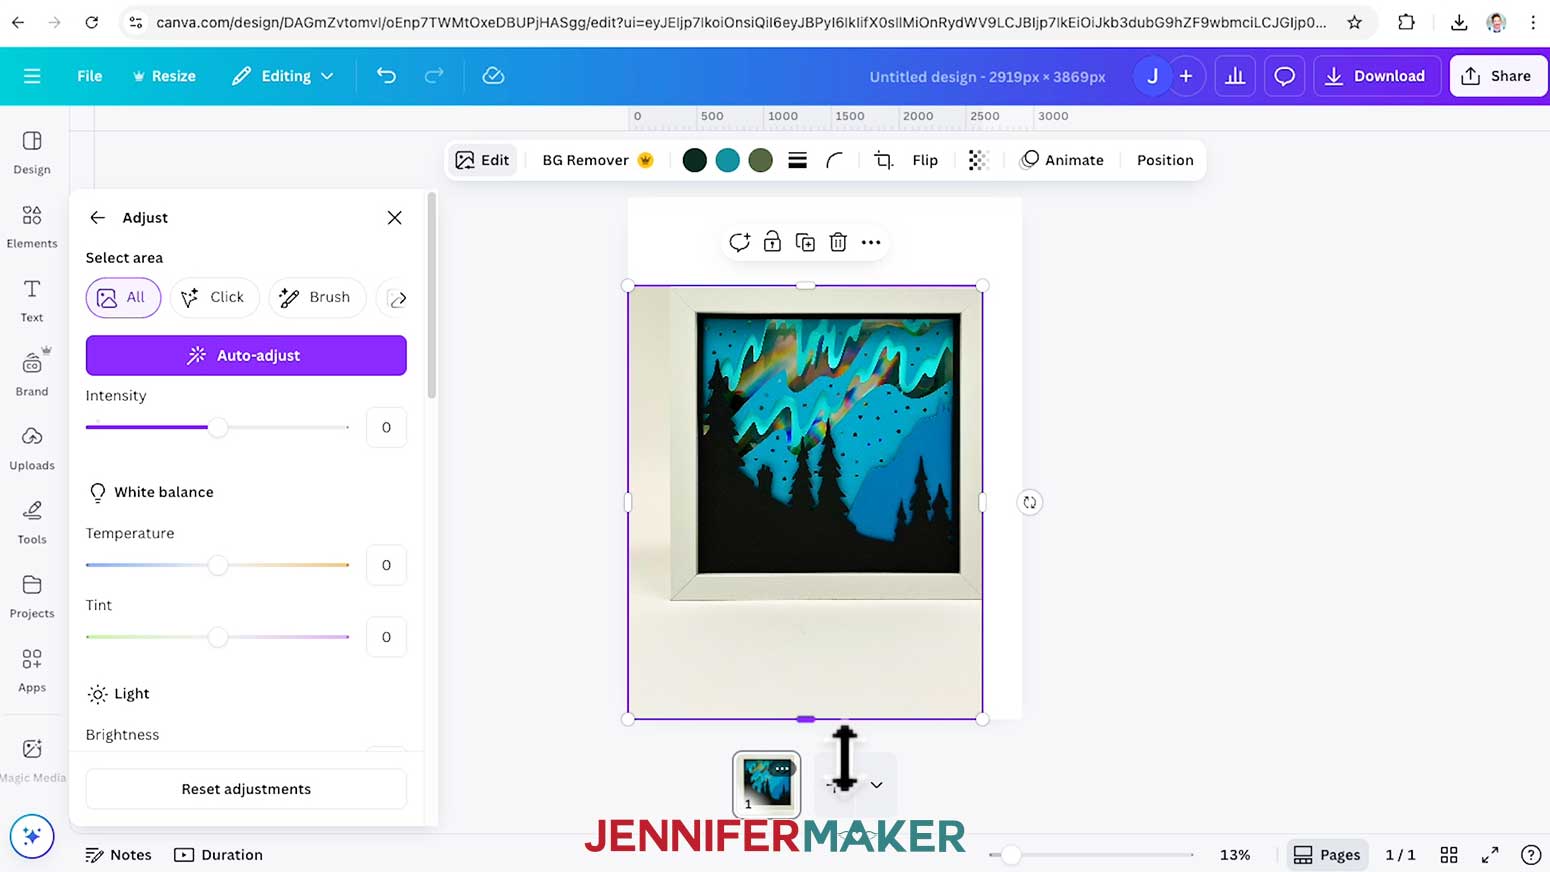Expand the Editing mode dropdown
Image resolution: width=1550 pixels, height=872 pixels.
[282, 76]
